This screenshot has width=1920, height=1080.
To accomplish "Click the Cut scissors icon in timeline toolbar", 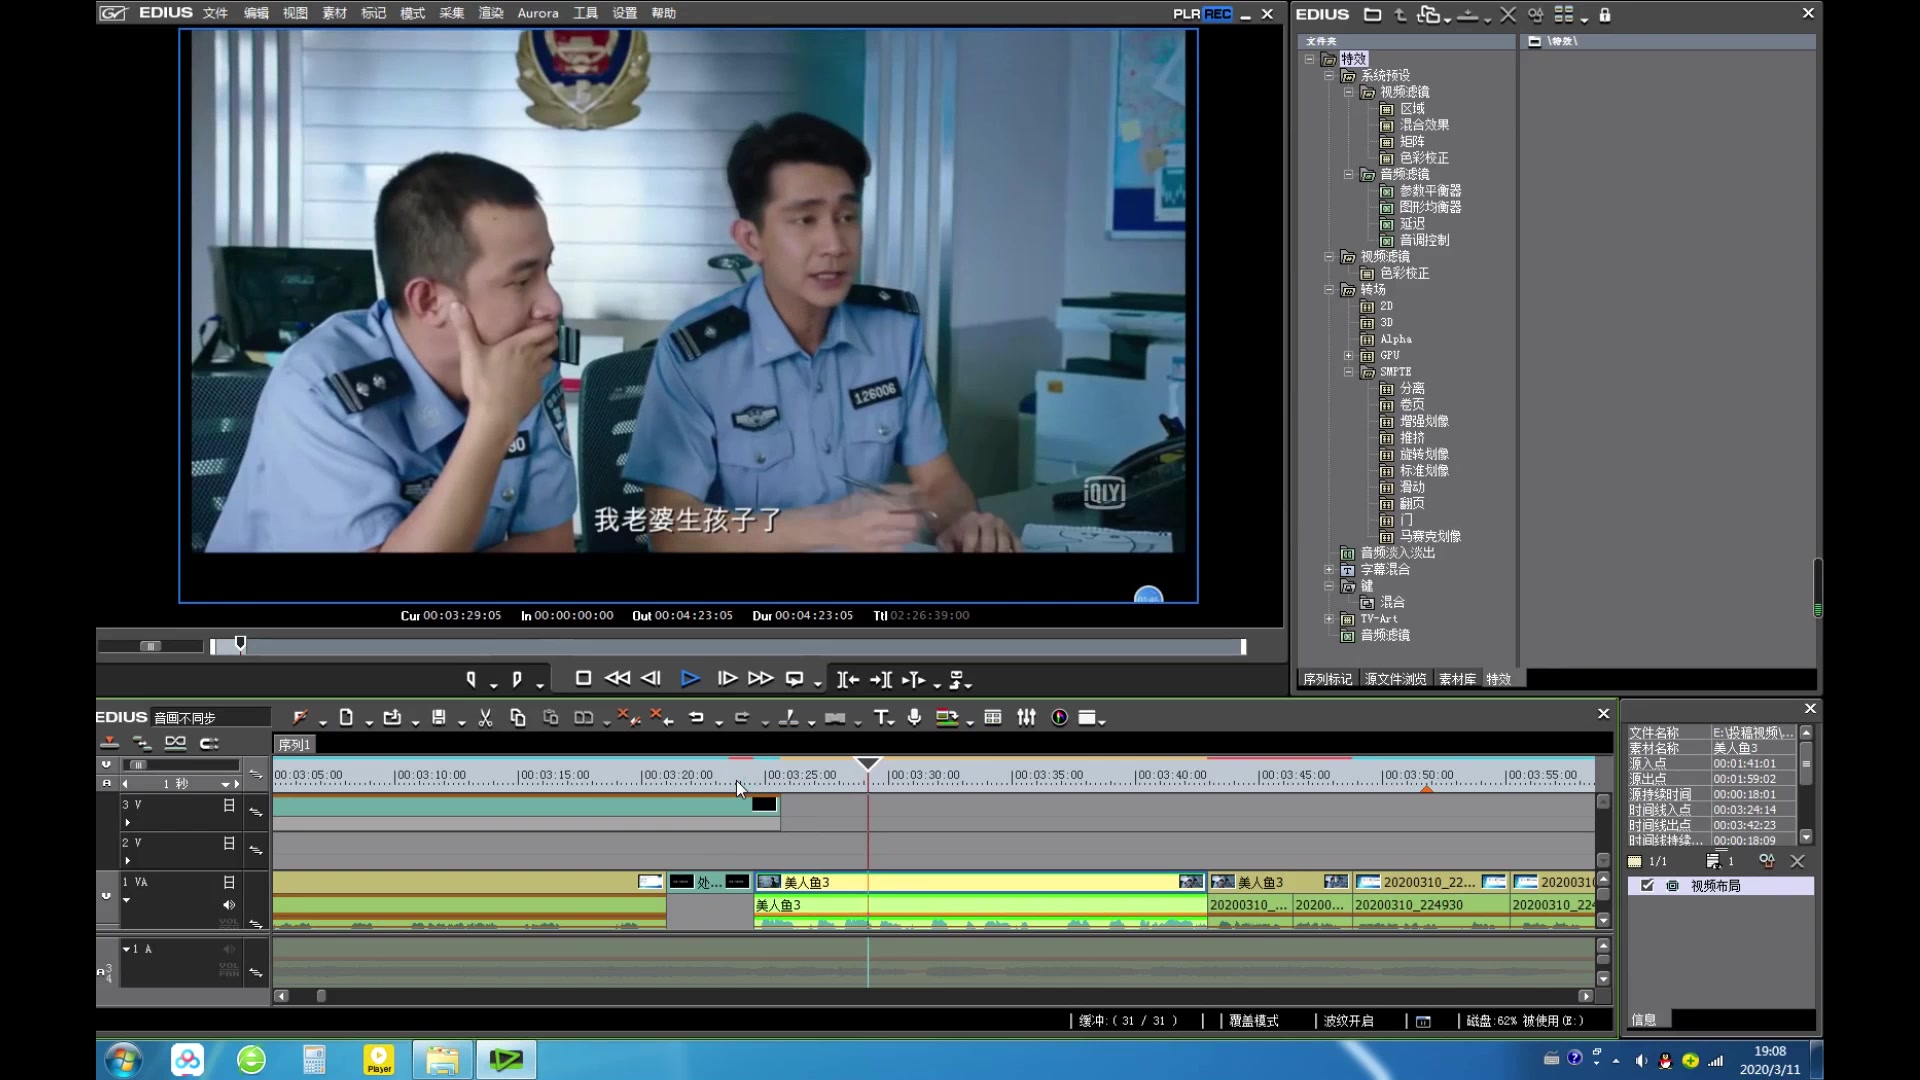I will (x=485, y=717).
